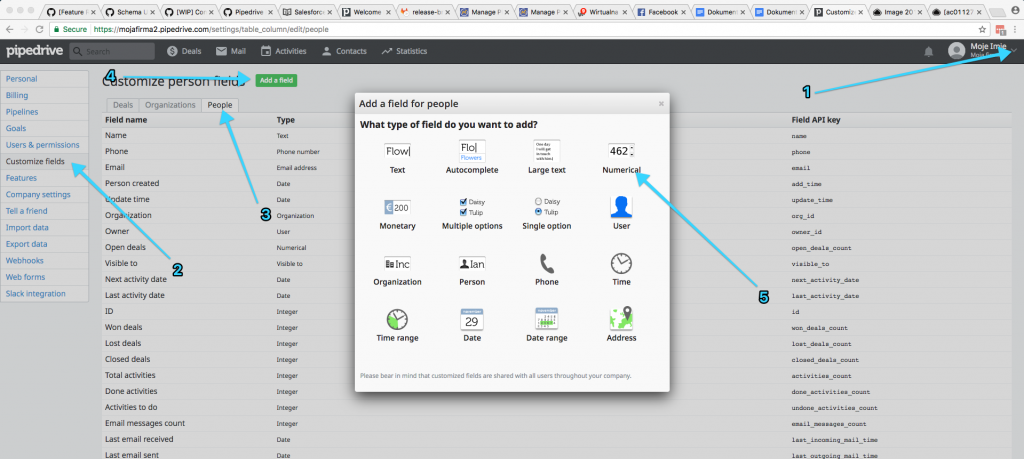The height and width of the screenshot is (459, 1024).
Task: Open Users & permissions settings link
Action: [x=44, y=144]
